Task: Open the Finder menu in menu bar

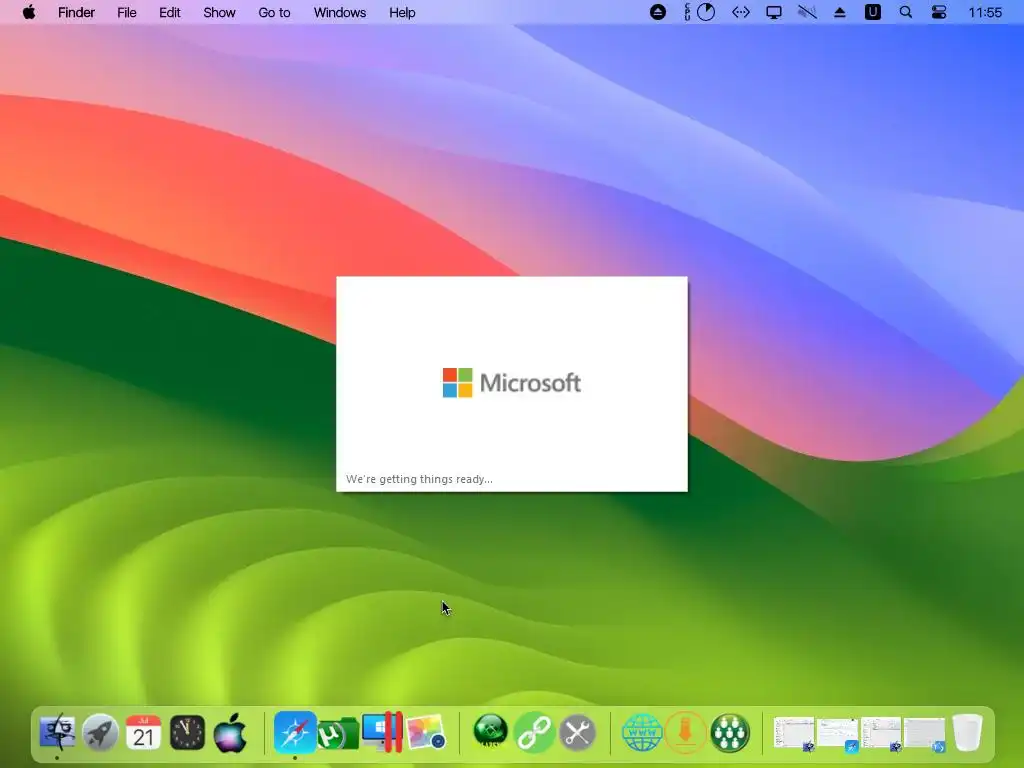Action: [76, 12]
